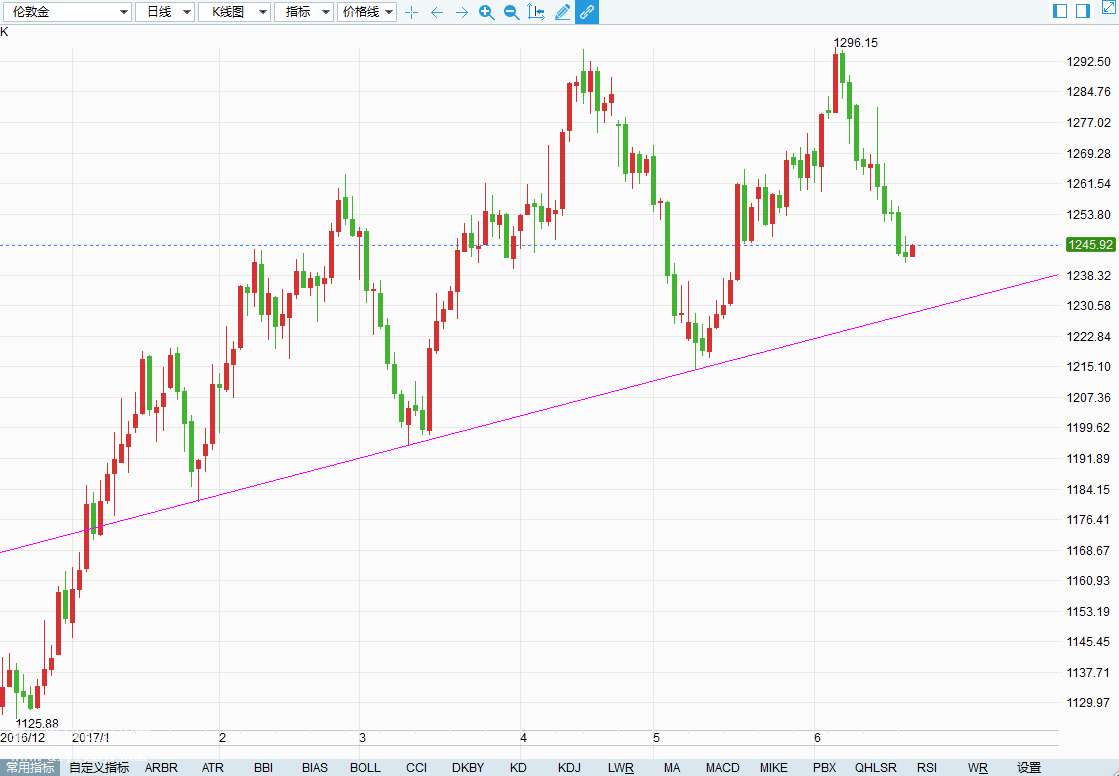Select the BIAS indicator
The width and height of the screenshot is (1119, 776).
pos(315,767)
